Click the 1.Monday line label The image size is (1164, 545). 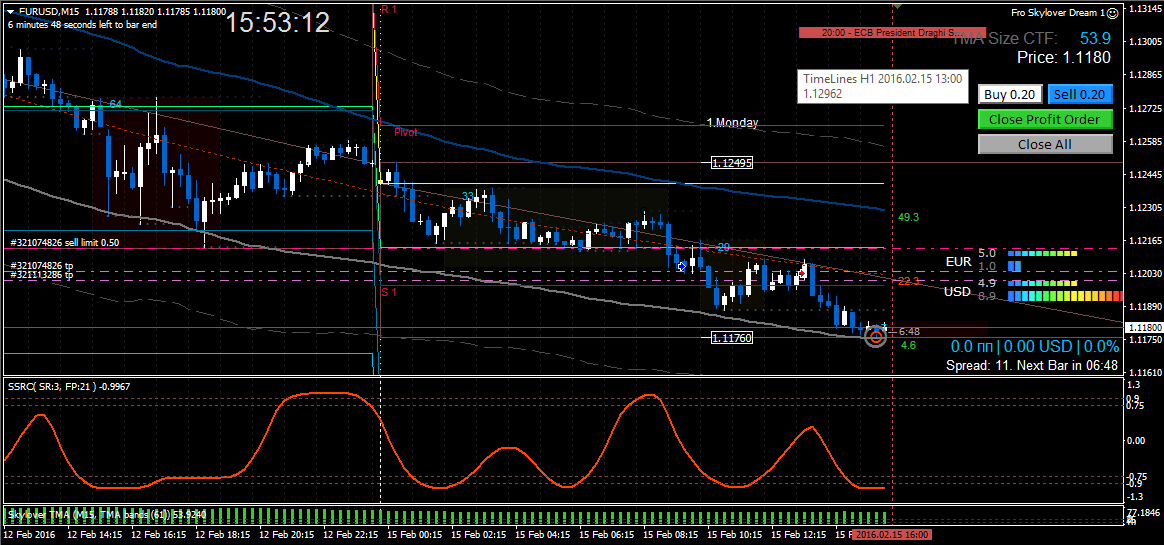732,123
